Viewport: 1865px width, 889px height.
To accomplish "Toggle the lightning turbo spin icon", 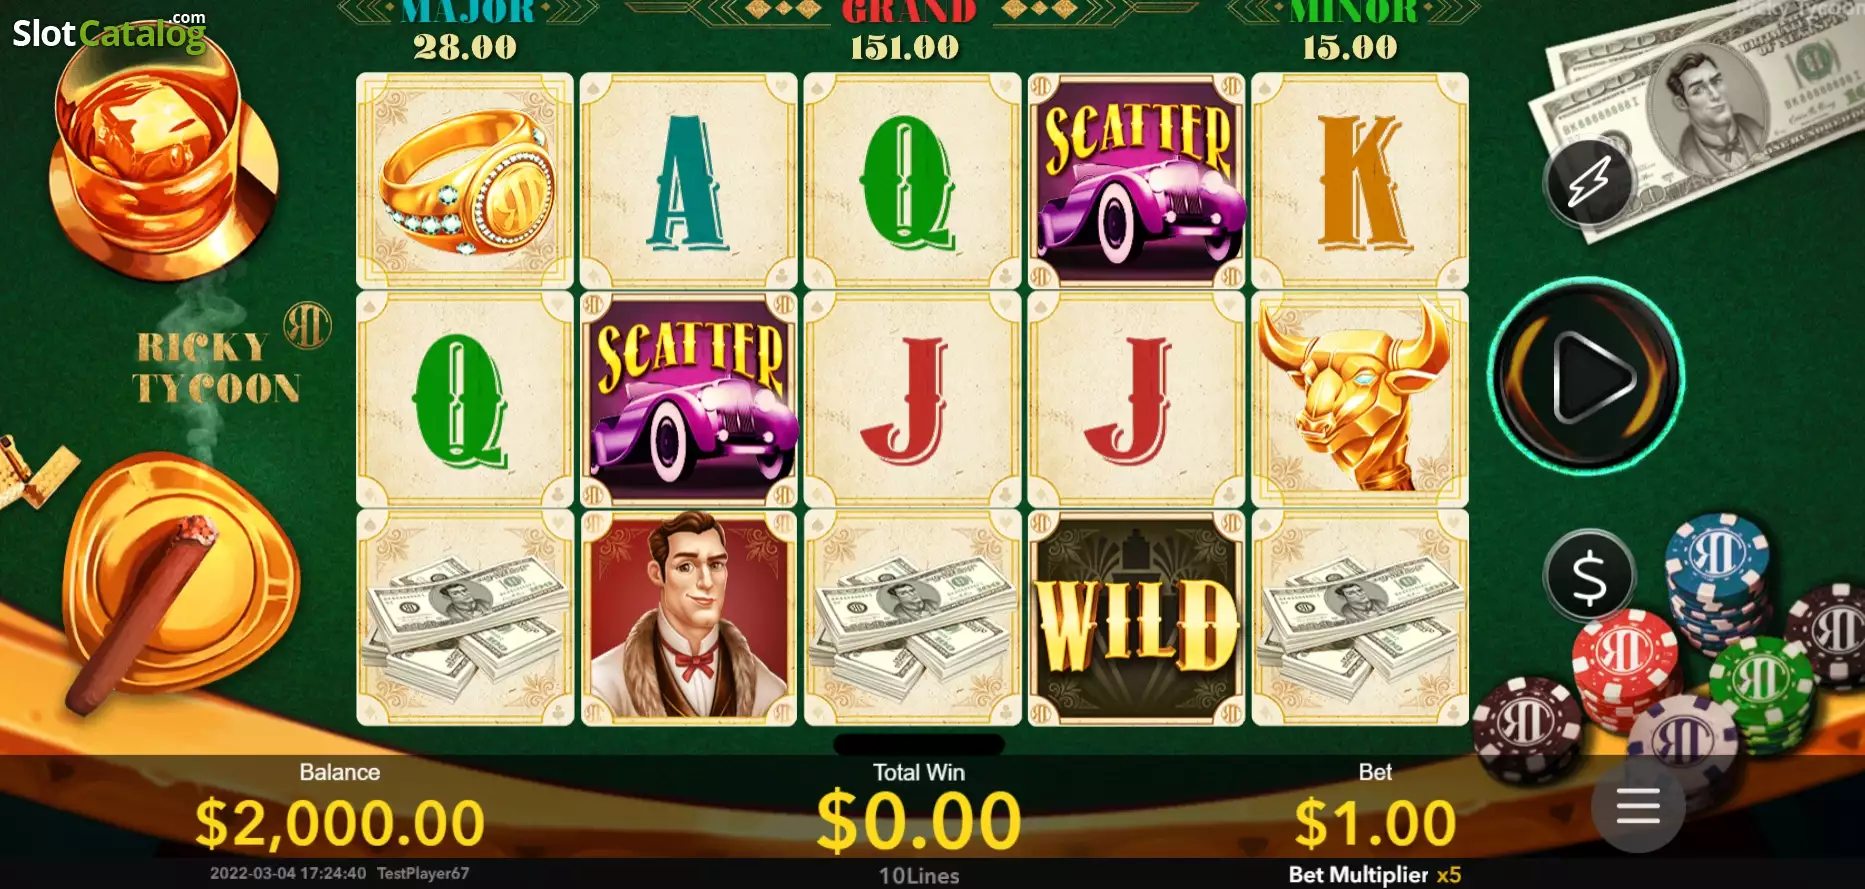I will click(x=1589, y=182).
